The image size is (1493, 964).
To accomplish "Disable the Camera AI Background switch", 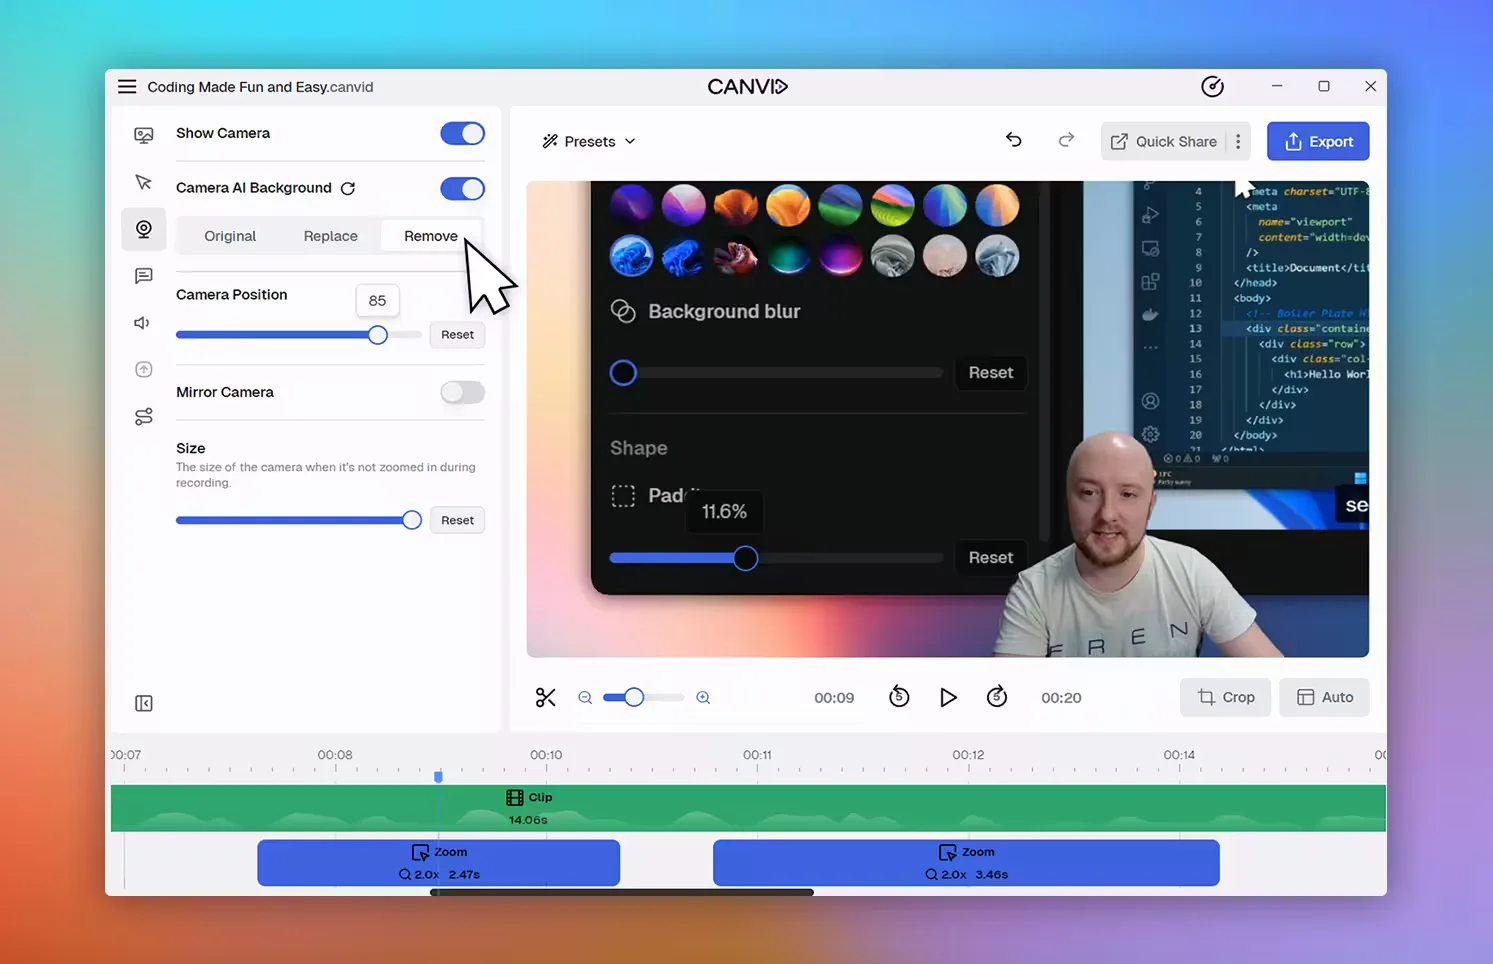I will (x=462, y=189).
